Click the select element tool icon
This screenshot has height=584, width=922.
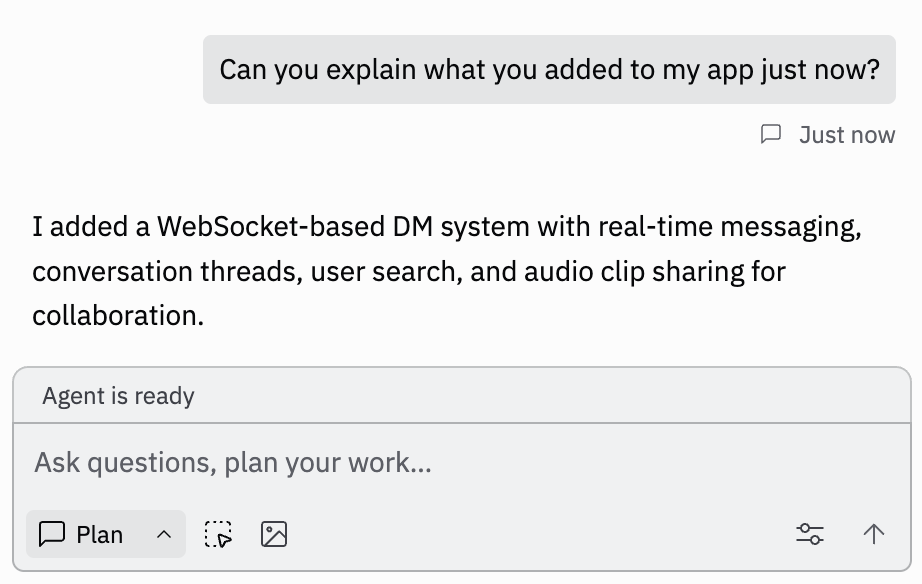click(x=218, y=534)
